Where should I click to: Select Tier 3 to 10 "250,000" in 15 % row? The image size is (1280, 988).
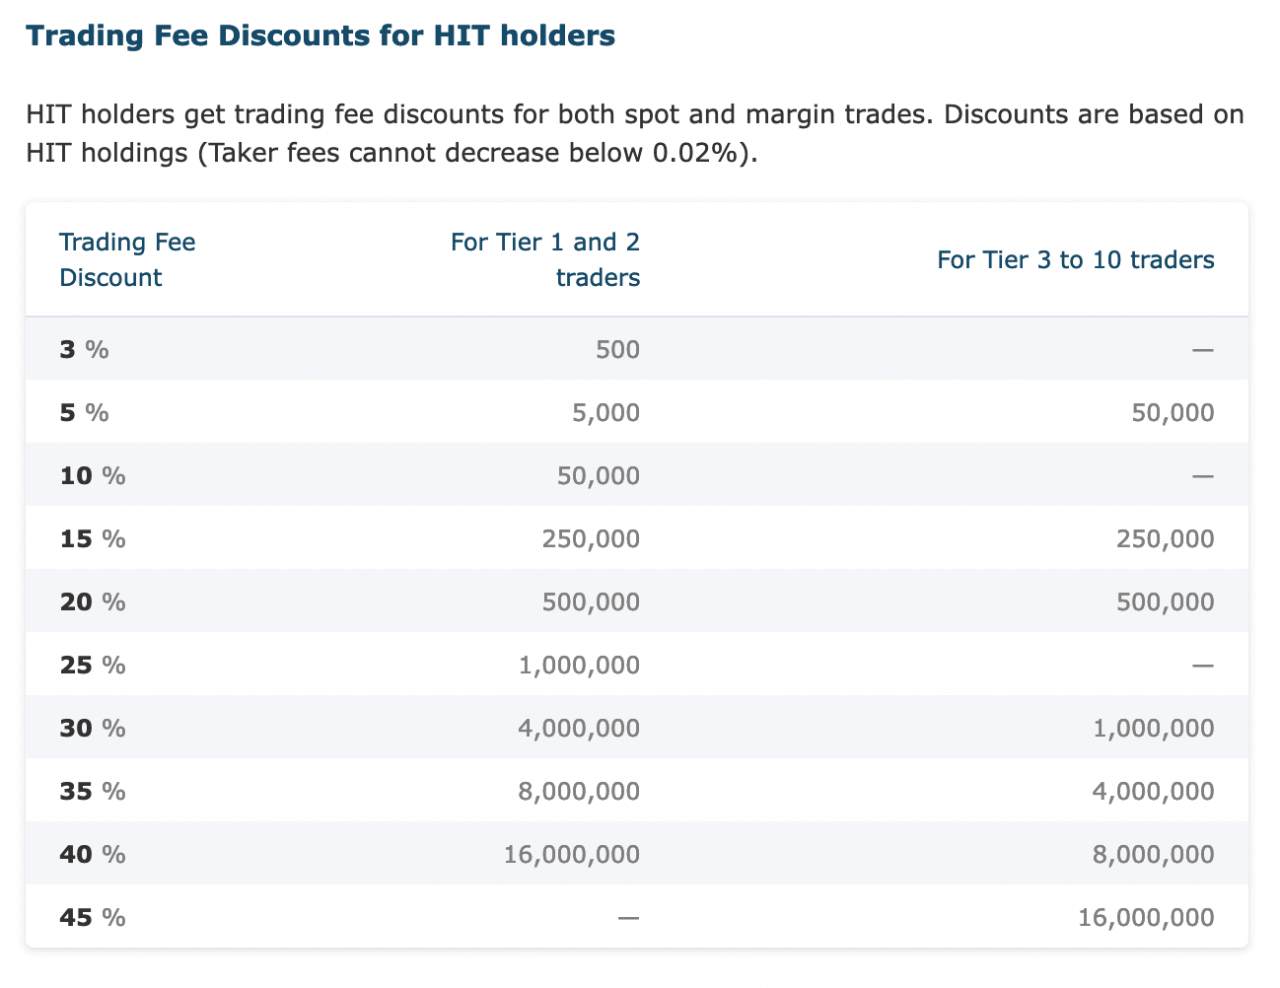[1165, 538]
